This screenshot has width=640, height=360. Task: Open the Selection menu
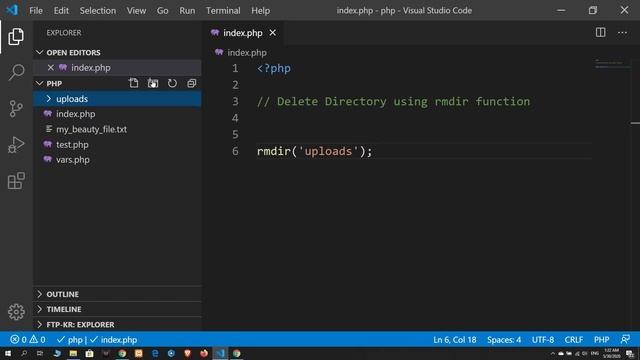pos(98,11)
